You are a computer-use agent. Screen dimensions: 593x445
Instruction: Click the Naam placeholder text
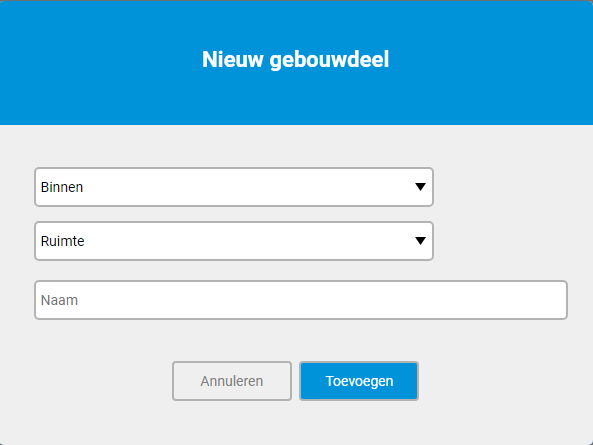tap(59, 300)
